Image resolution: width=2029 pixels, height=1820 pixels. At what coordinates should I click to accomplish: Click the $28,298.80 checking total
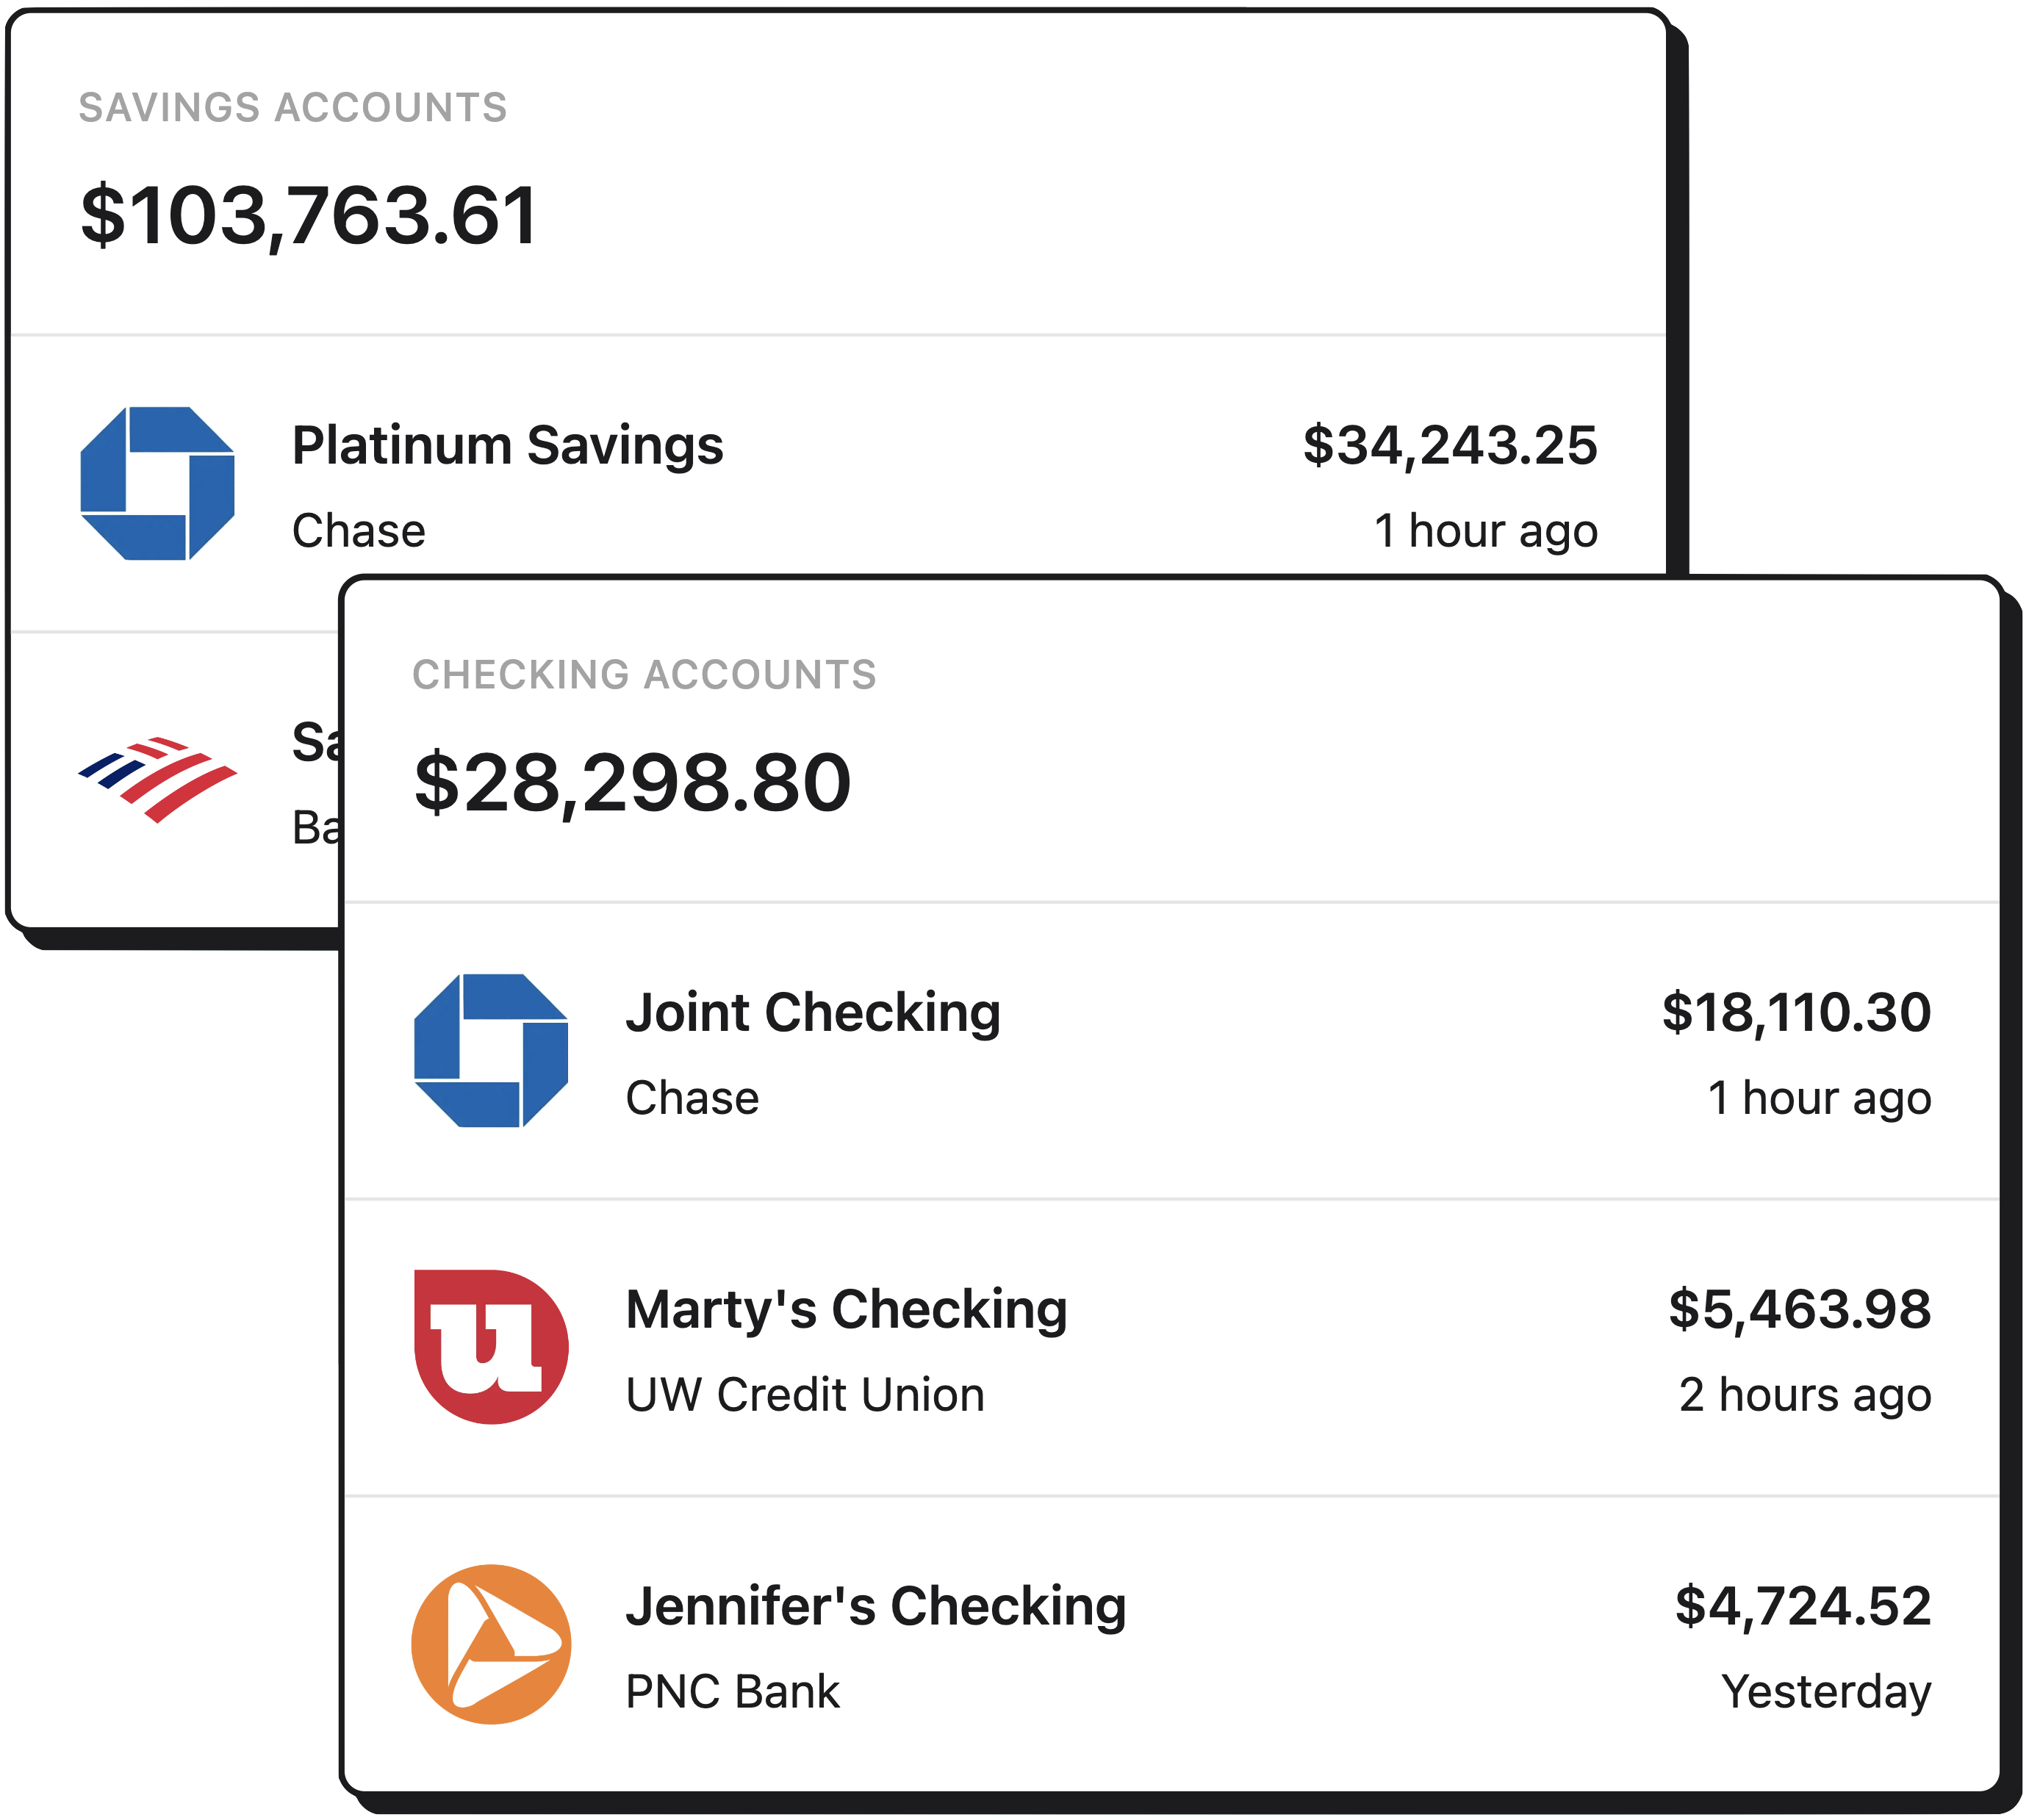[632, 783]
